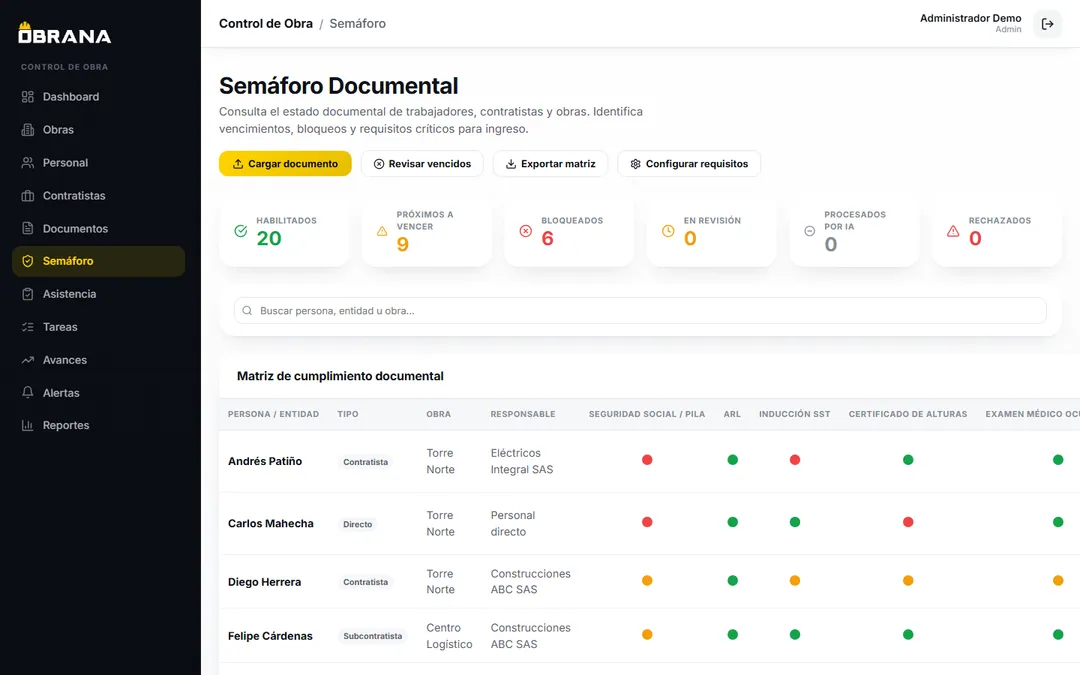The height and width of the screenshot is (675, 1080).
Task: Click the Alertas bell icon
Action: click(28, 393)
